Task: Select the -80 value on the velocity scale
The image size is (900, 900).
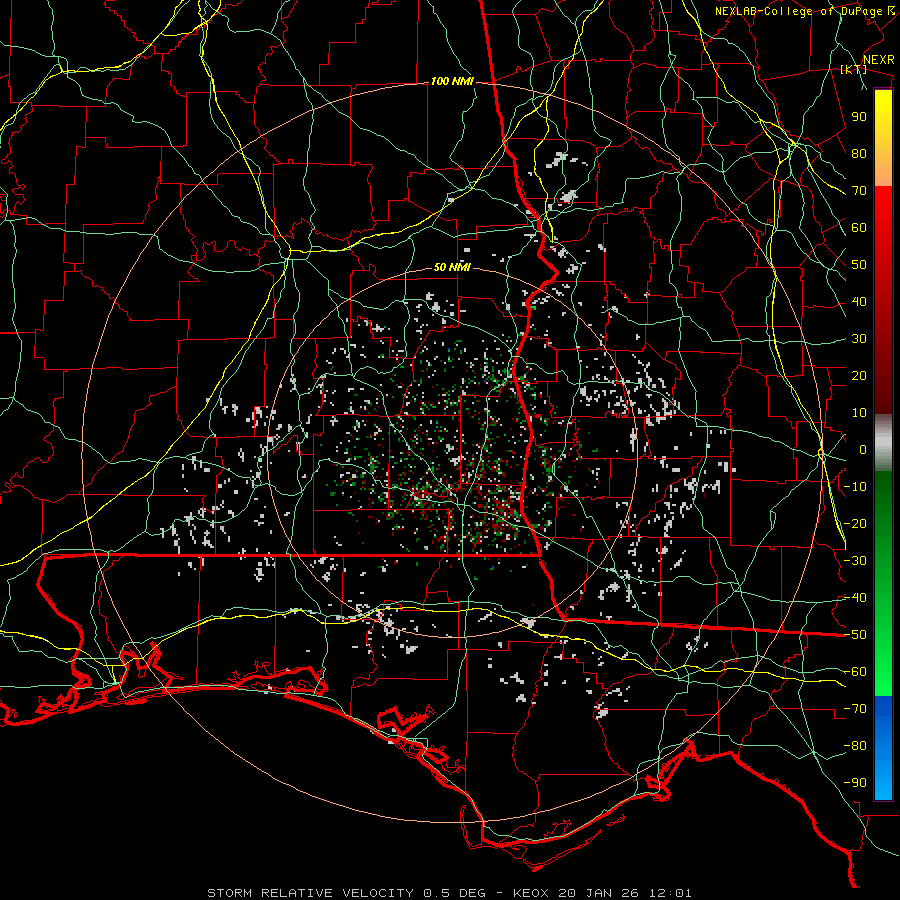Action: tap(855, 746)
